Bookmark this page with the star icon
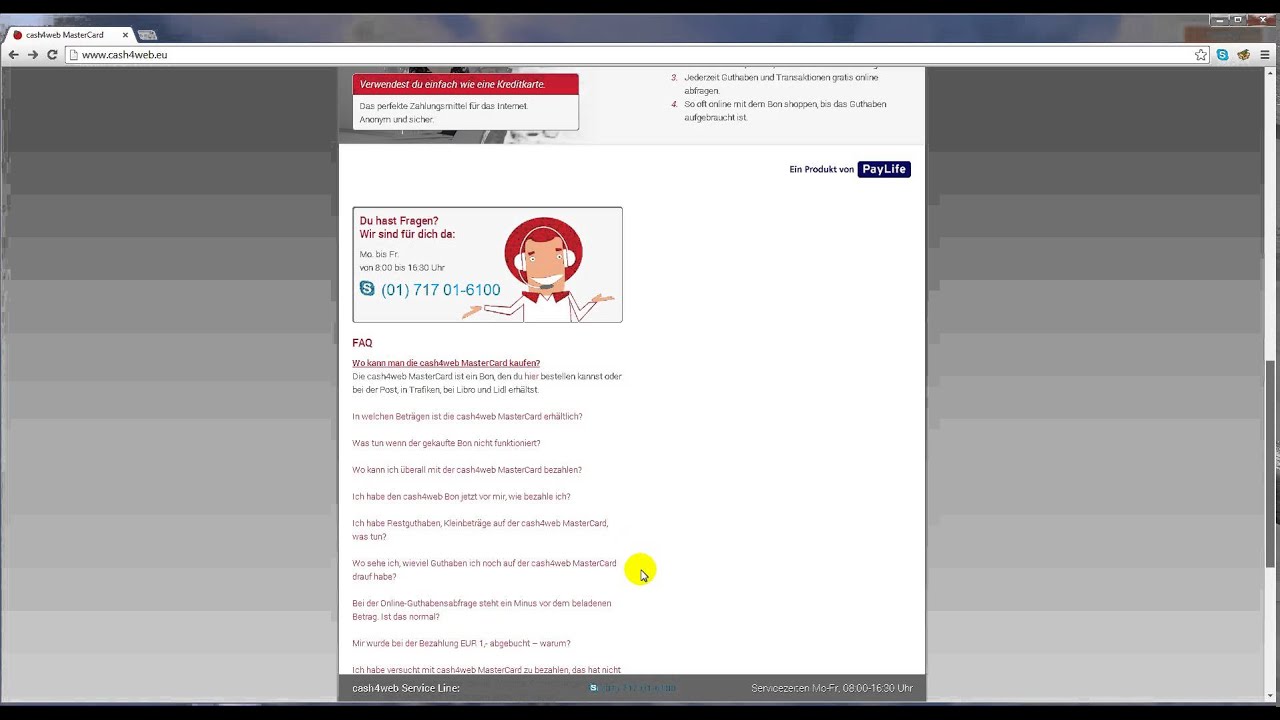This screenshot has width=1280, height=720. pos(1201,55)
